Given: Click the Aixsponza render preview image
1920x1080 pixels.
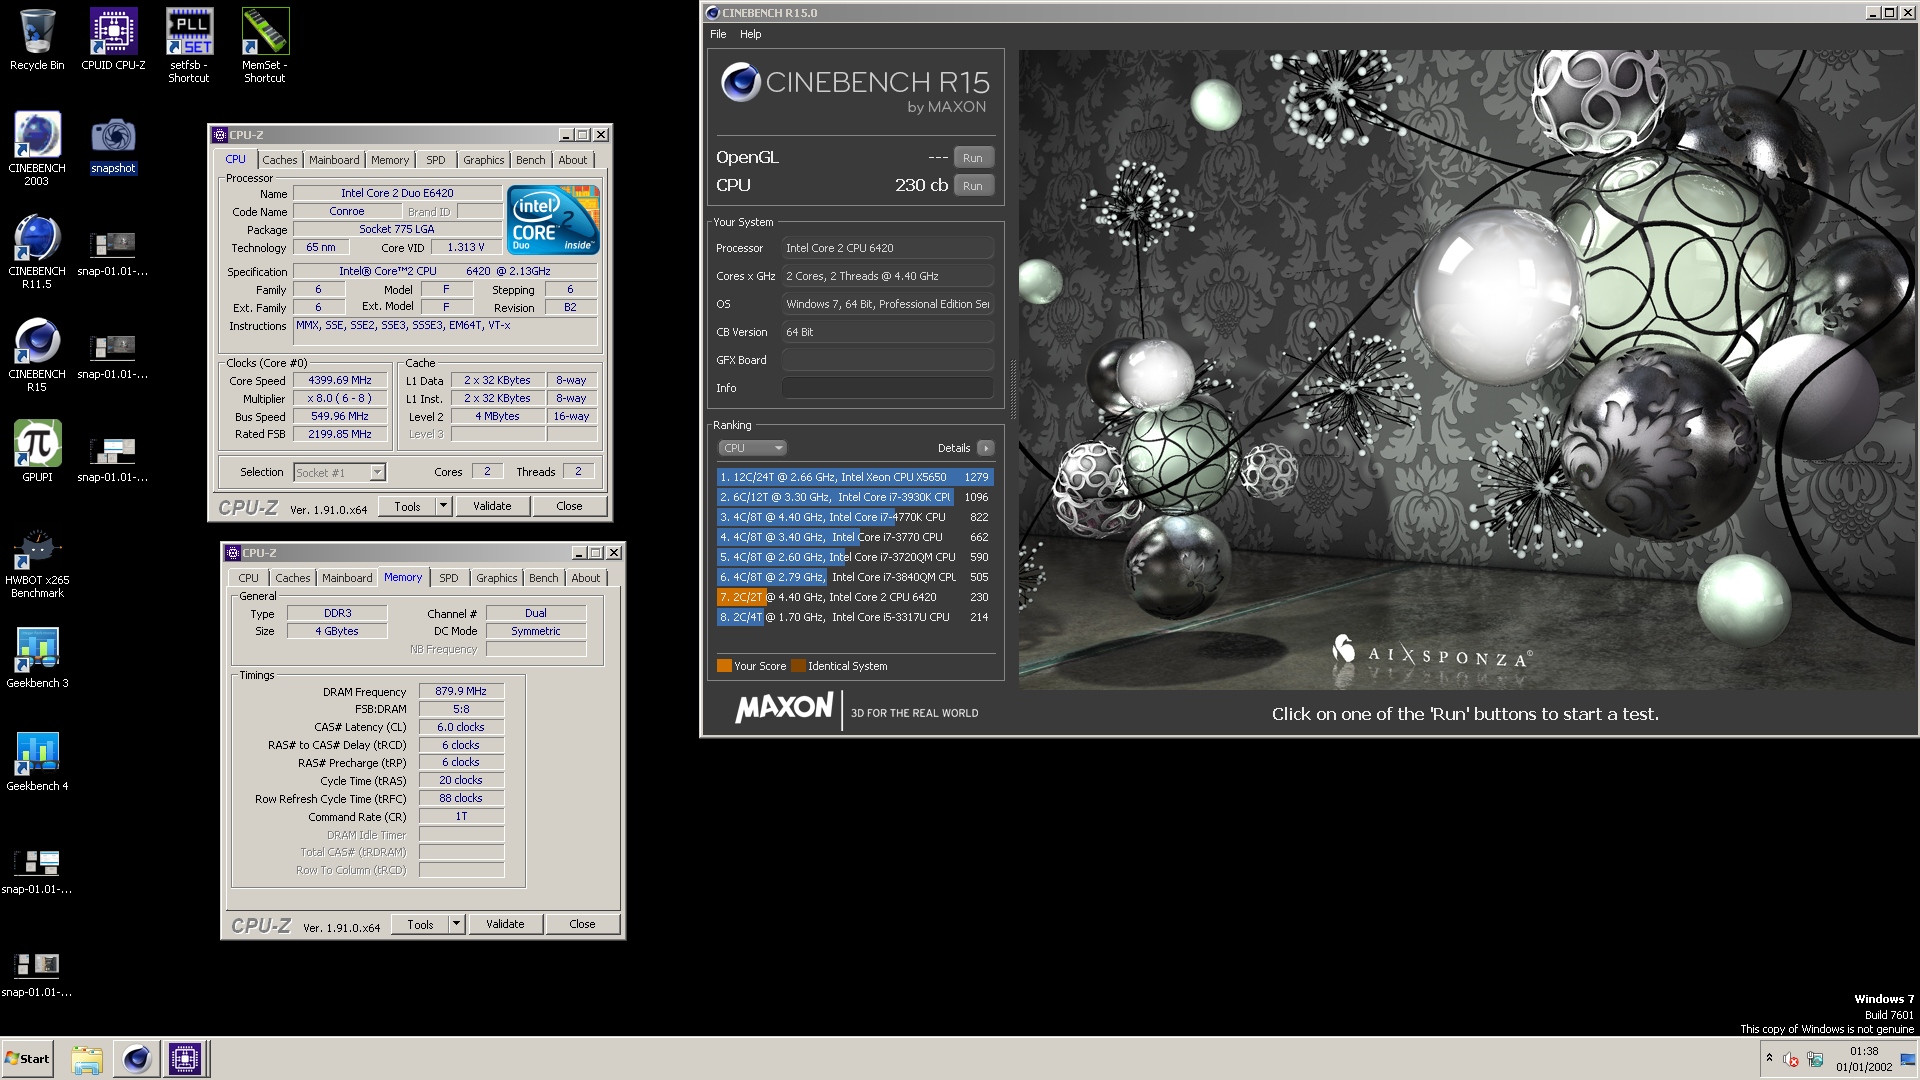Looking at the screenshot, I should point(1465,369).
